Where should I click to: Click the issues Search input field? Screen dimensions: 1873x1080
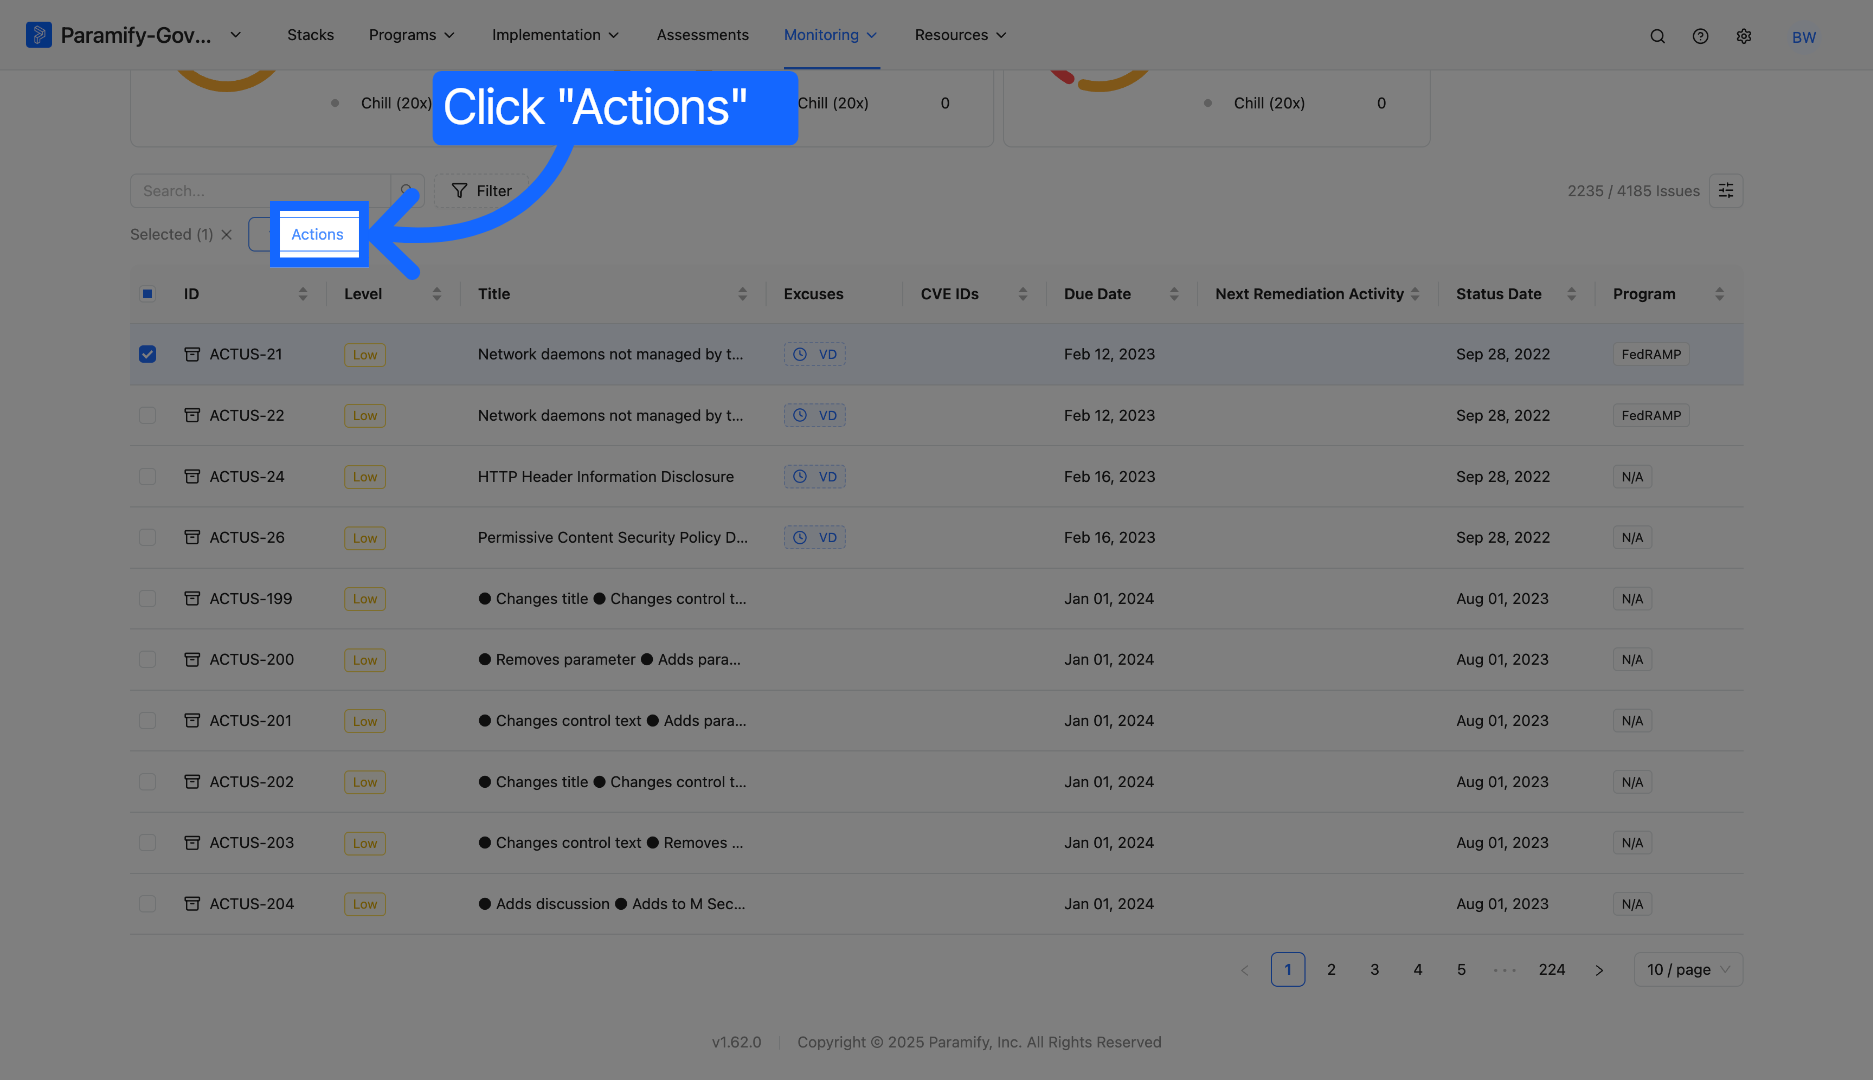(x=260, y=191)
